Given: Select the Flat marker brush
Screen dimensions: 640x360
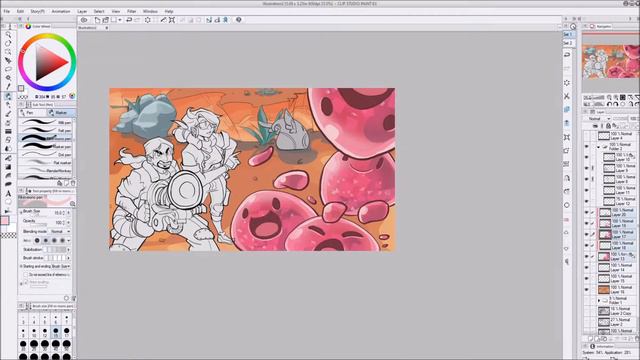Looking at the screenshot, I should point(46,162).
